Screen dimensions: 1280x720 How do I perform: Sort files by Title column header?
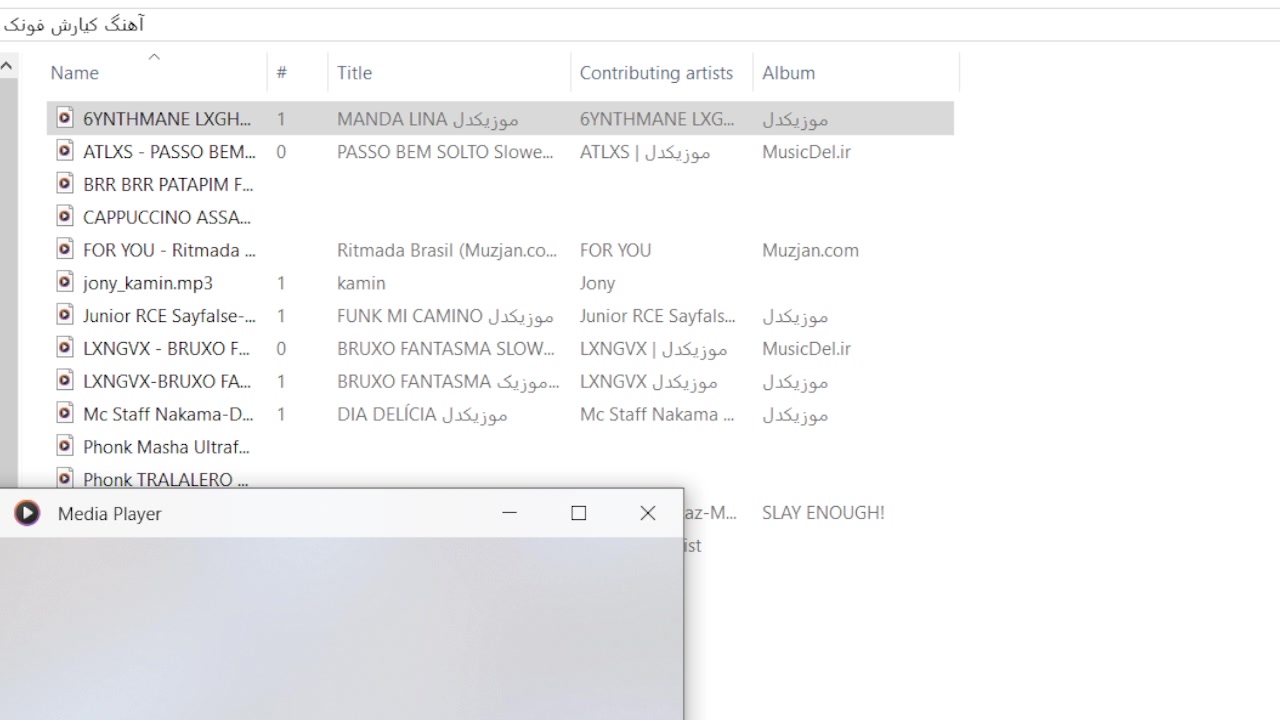pos(354,73)
